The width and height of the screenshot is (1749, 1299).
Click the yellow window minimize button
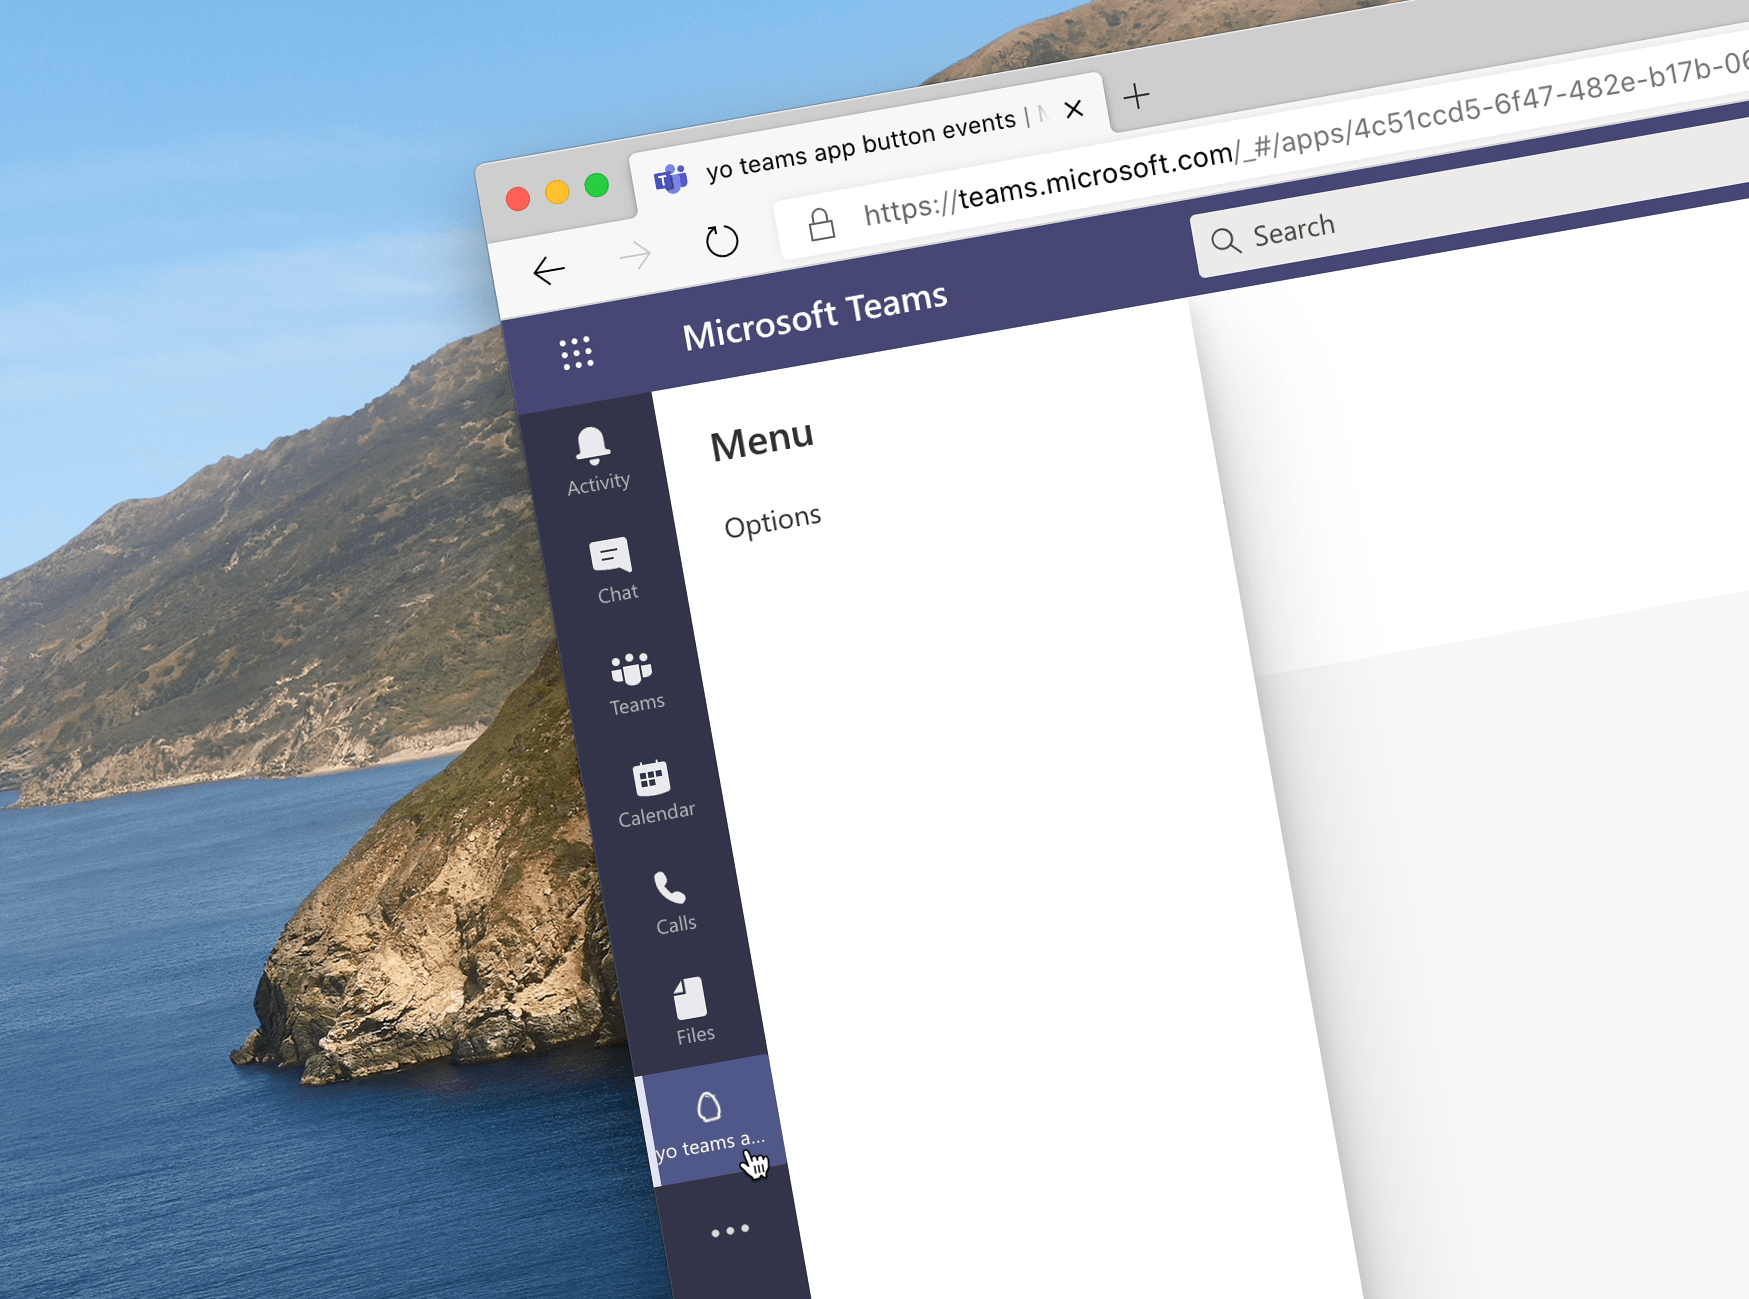(557, 192)
